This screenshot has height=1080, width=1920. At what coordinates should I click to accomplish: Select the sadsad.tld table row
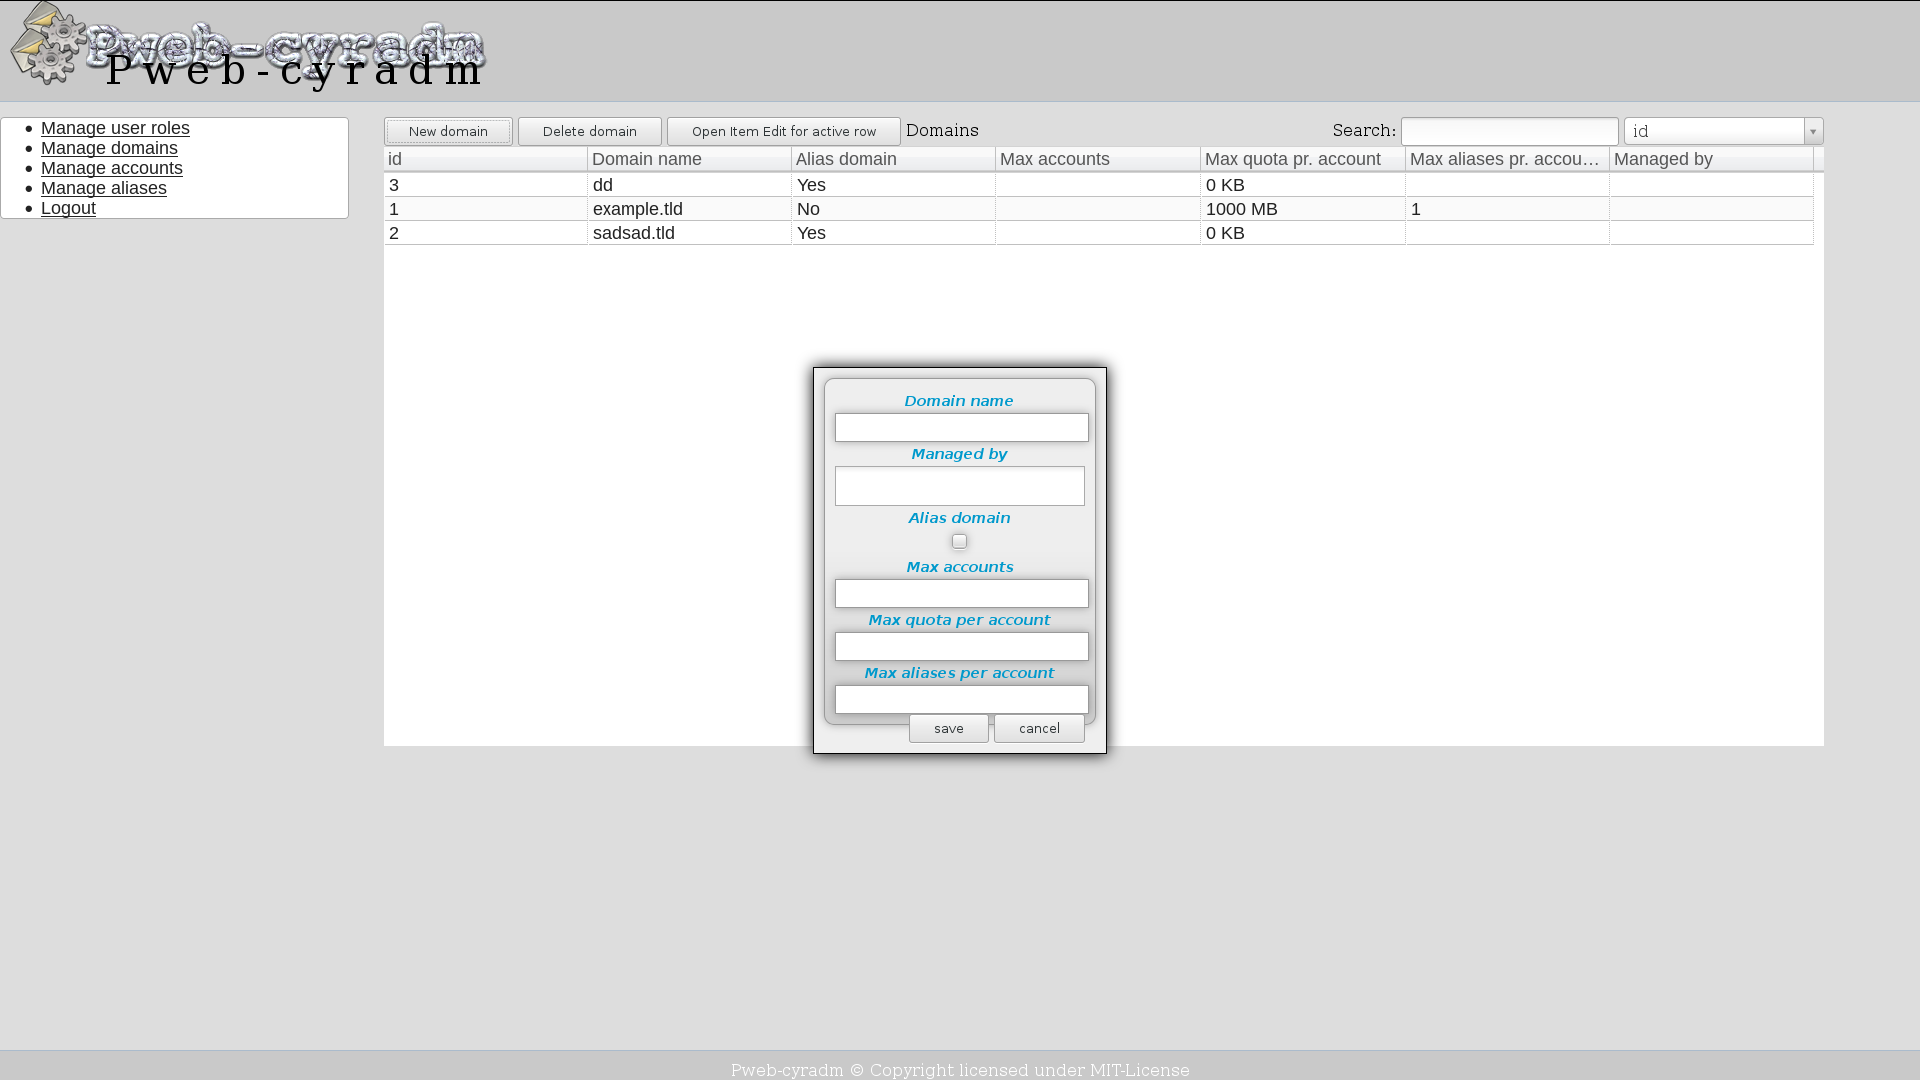pos(690,233)
